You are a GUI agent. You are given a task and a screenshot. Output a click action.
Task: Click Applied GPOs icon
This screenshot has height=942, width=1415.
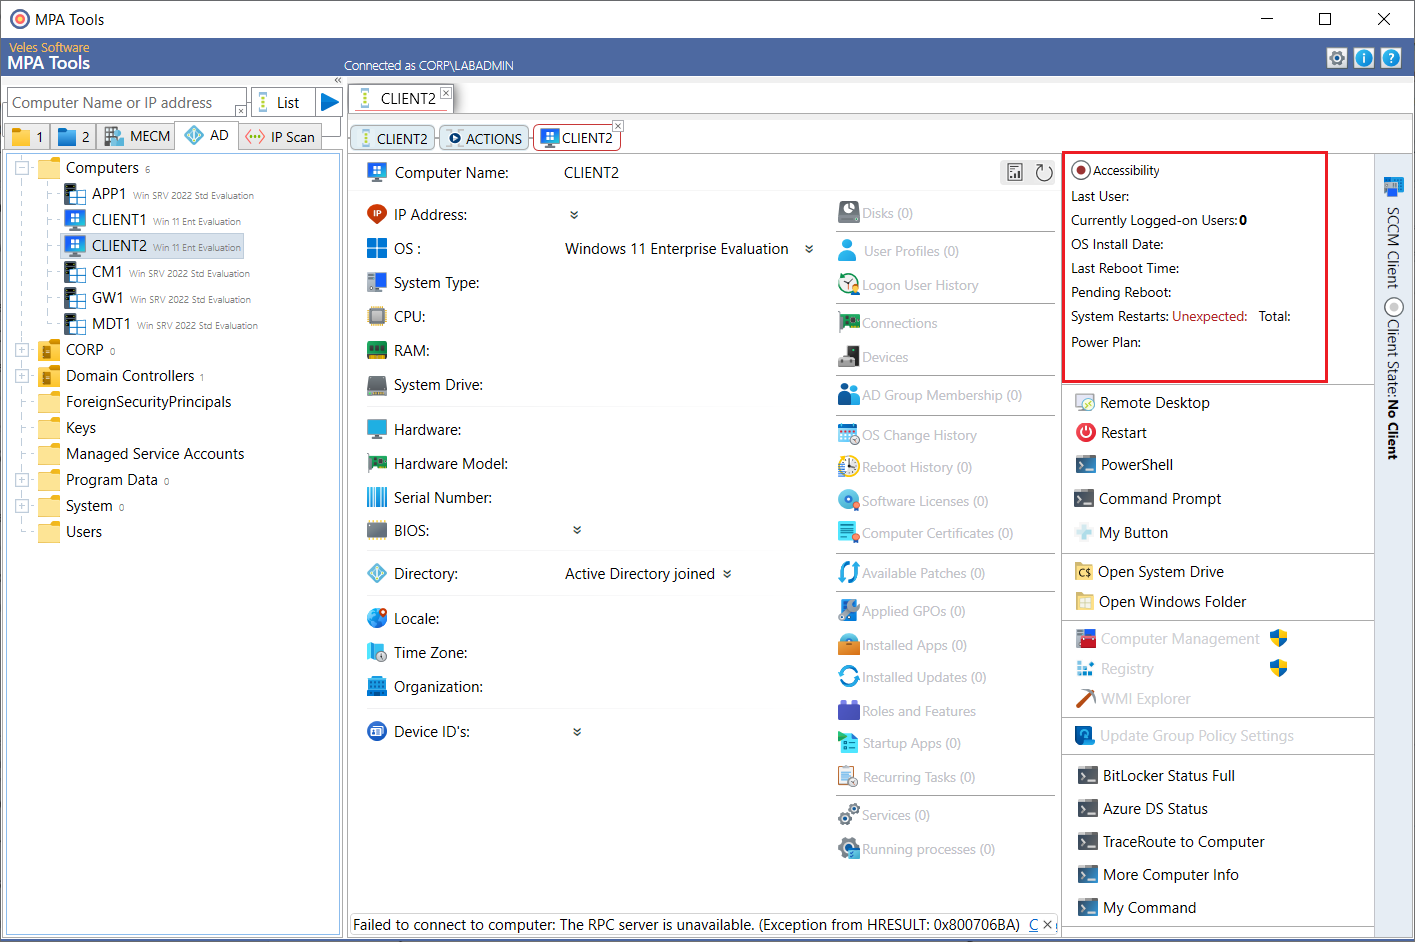(x=848, y=610)
